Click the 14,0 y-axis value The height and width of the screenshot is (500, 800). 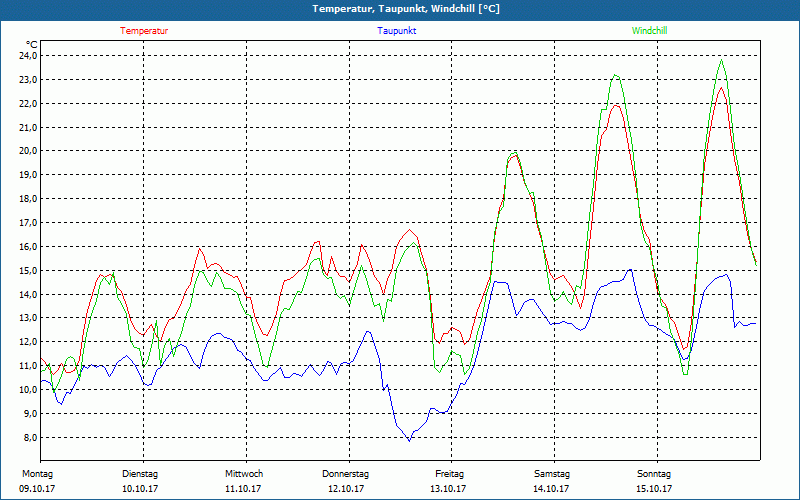tap(28, 294)
